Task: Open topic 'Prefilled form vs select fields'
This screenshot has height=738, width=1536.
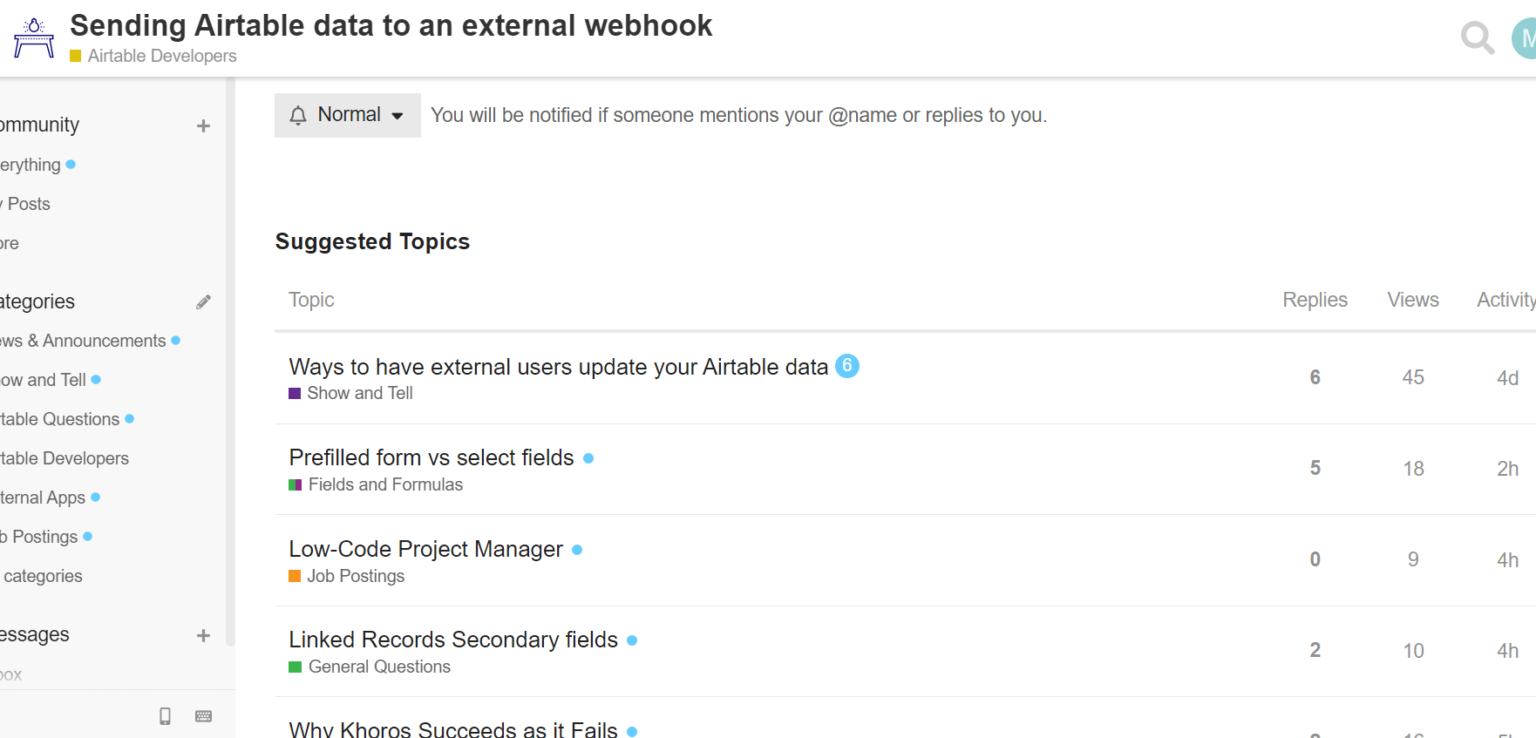Action: tap(431, 458)
